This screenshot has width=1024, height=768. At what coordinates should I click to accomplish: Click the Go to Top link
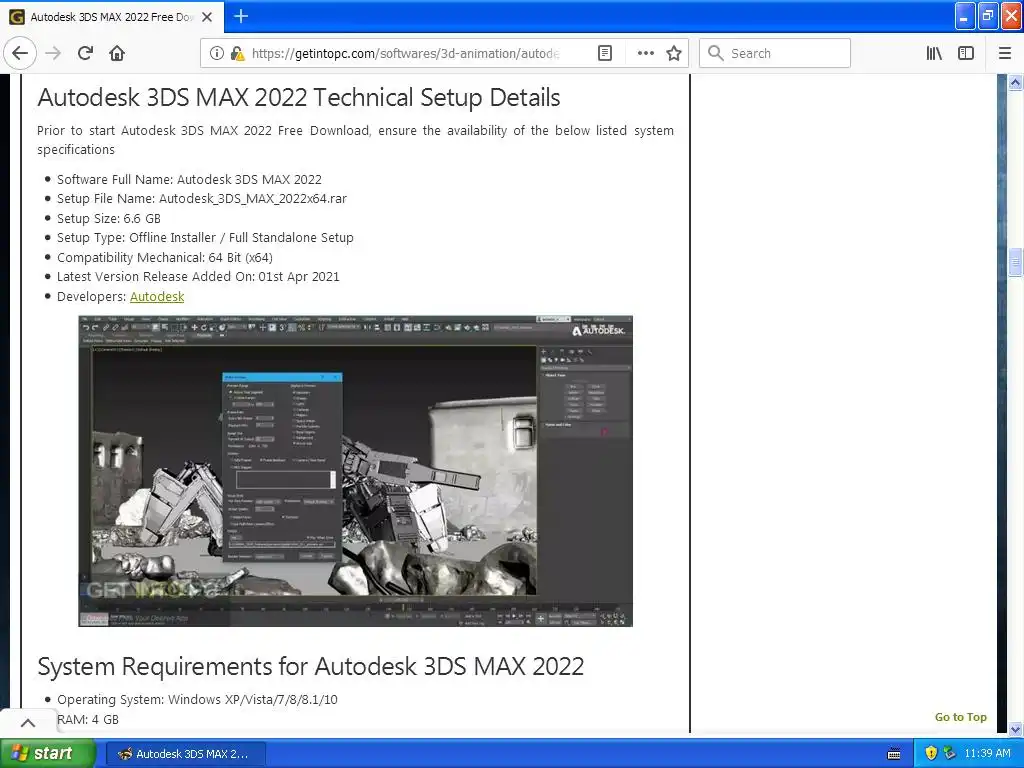(x=961, y=717)
